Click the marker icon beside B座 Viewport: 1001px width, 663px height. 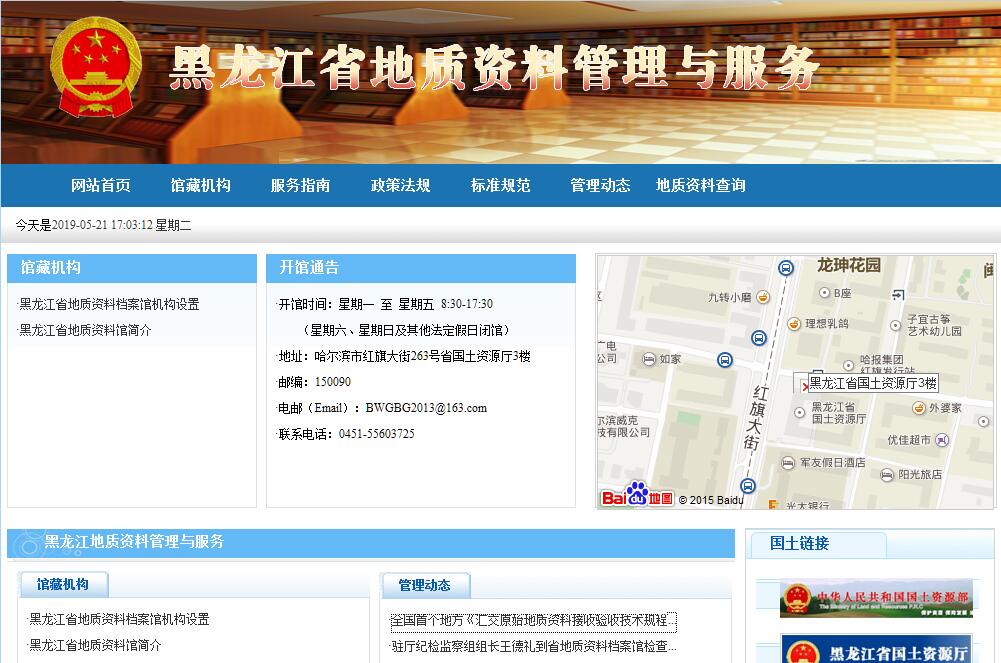click(824, 293)
